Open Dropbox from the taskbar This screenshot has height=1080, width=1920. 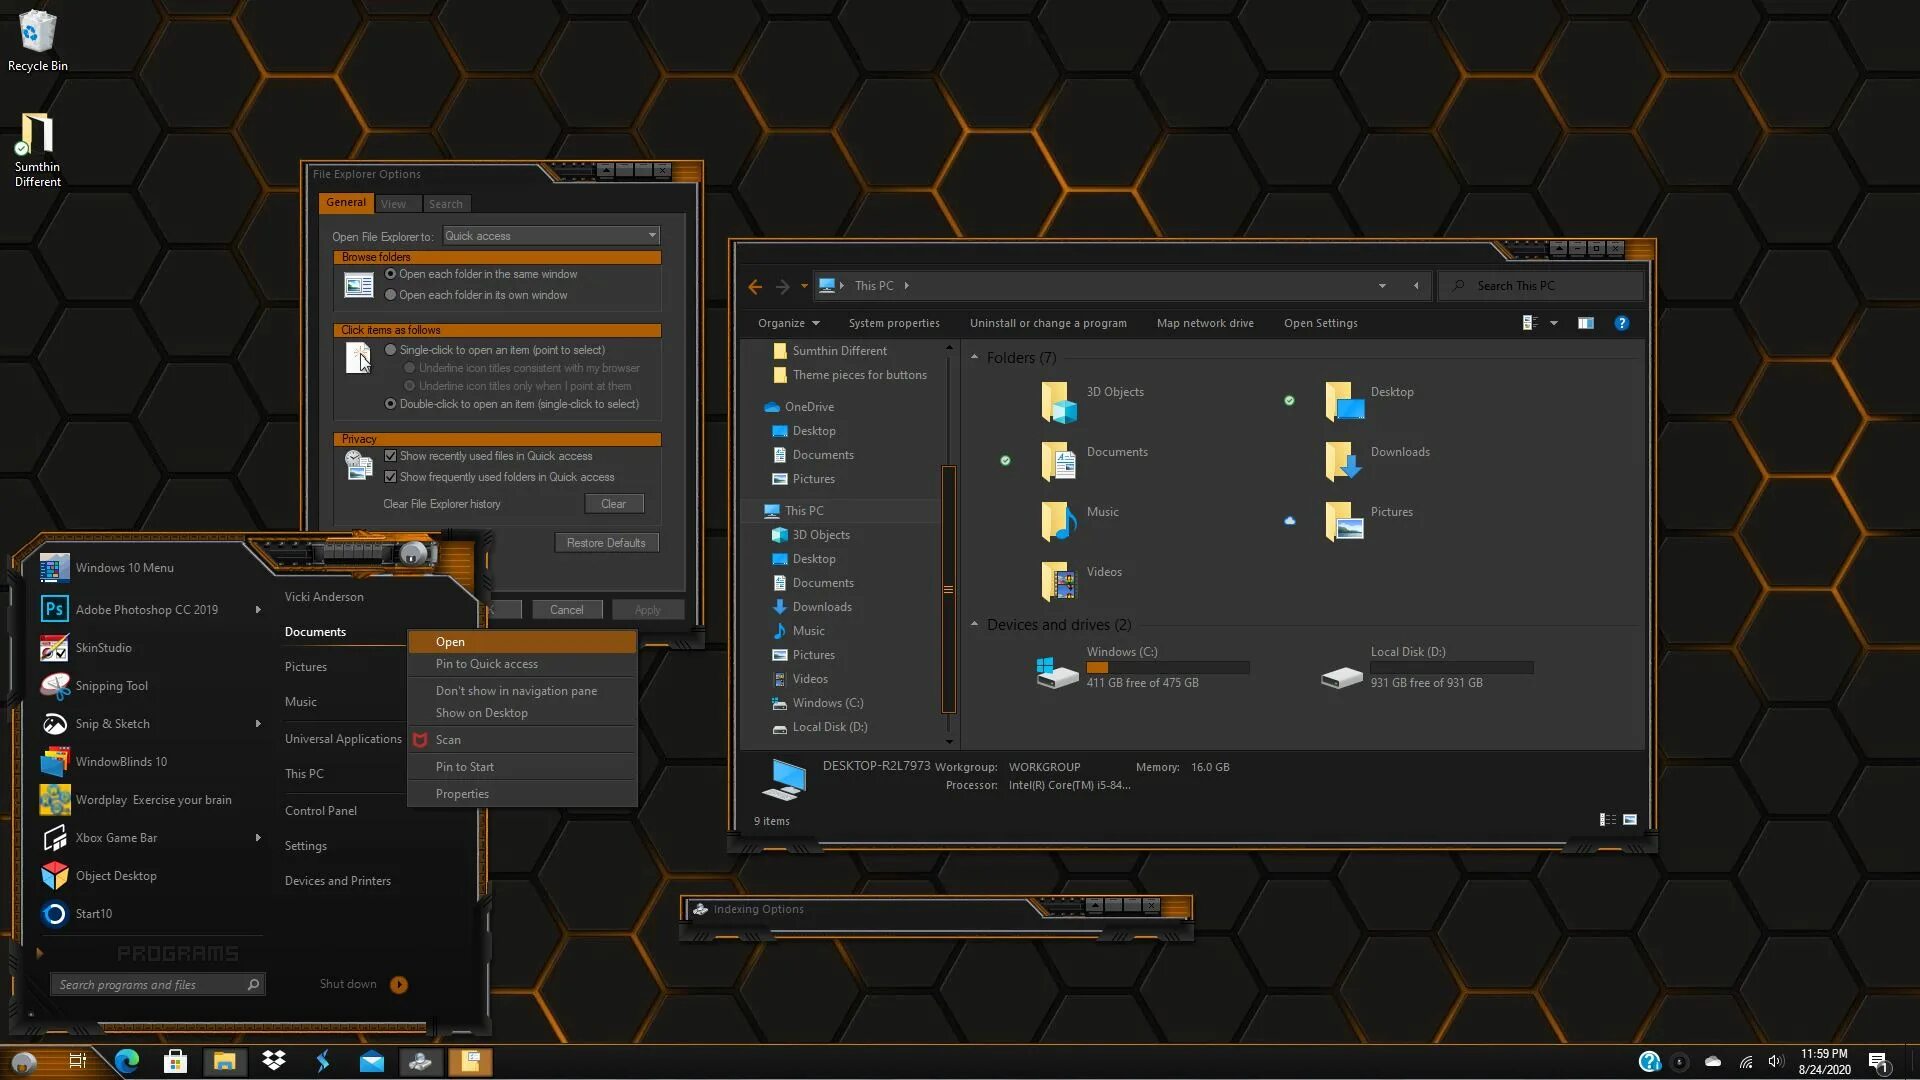click(273, 1061)
